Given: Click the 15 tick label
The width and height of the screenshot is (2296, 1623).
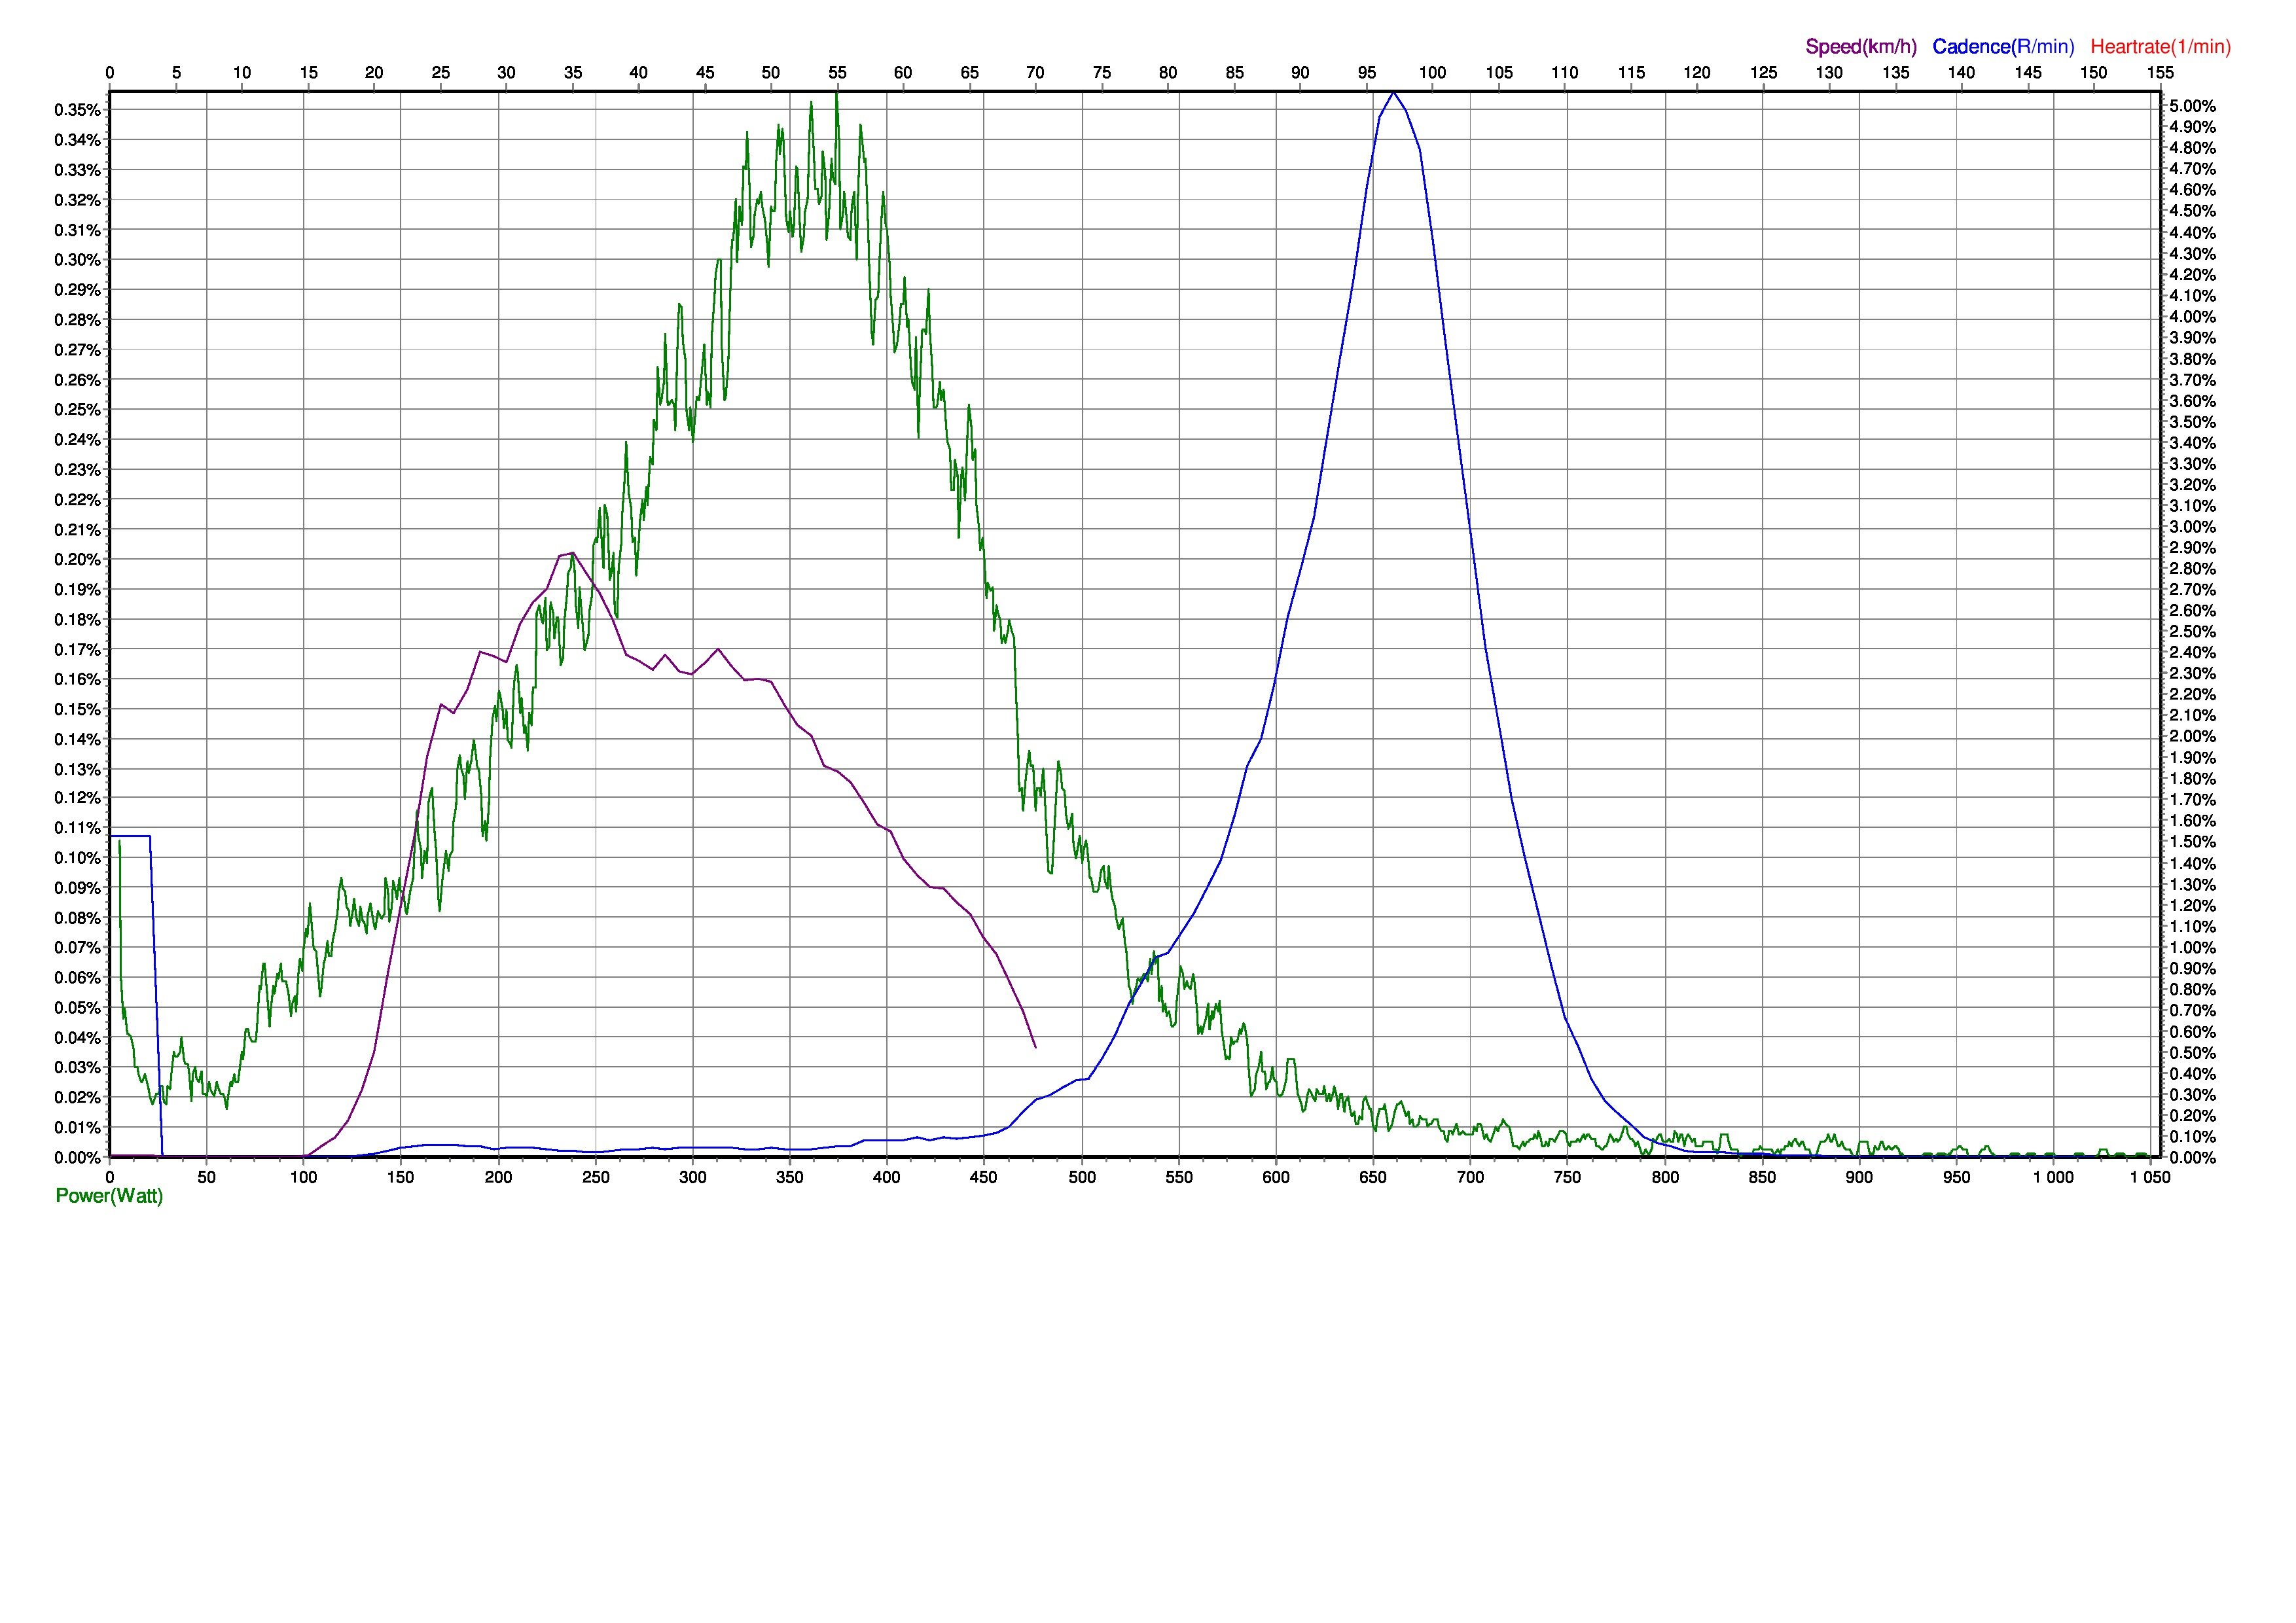Looking at the screenshot, I should (308, 72).
